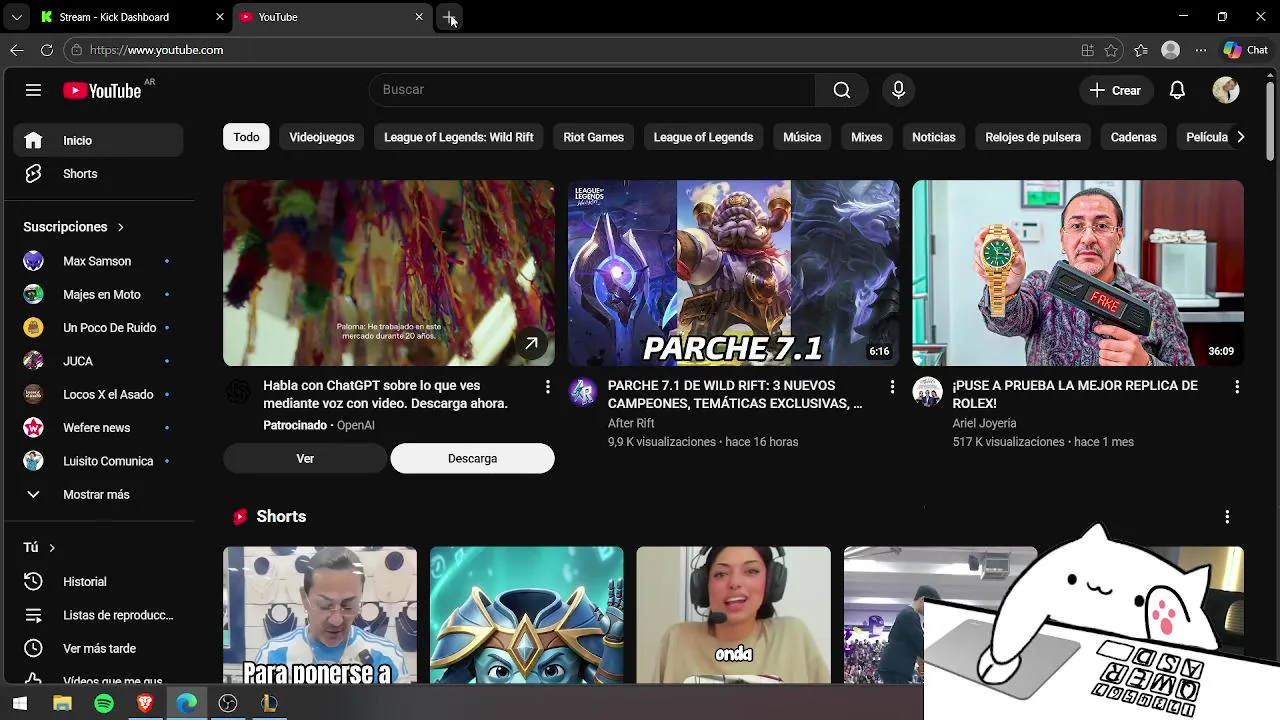Viewport: 1280px width, 720px height.
Task: Open the Copilot Chat button
Action: click(x=1246, y=50)
